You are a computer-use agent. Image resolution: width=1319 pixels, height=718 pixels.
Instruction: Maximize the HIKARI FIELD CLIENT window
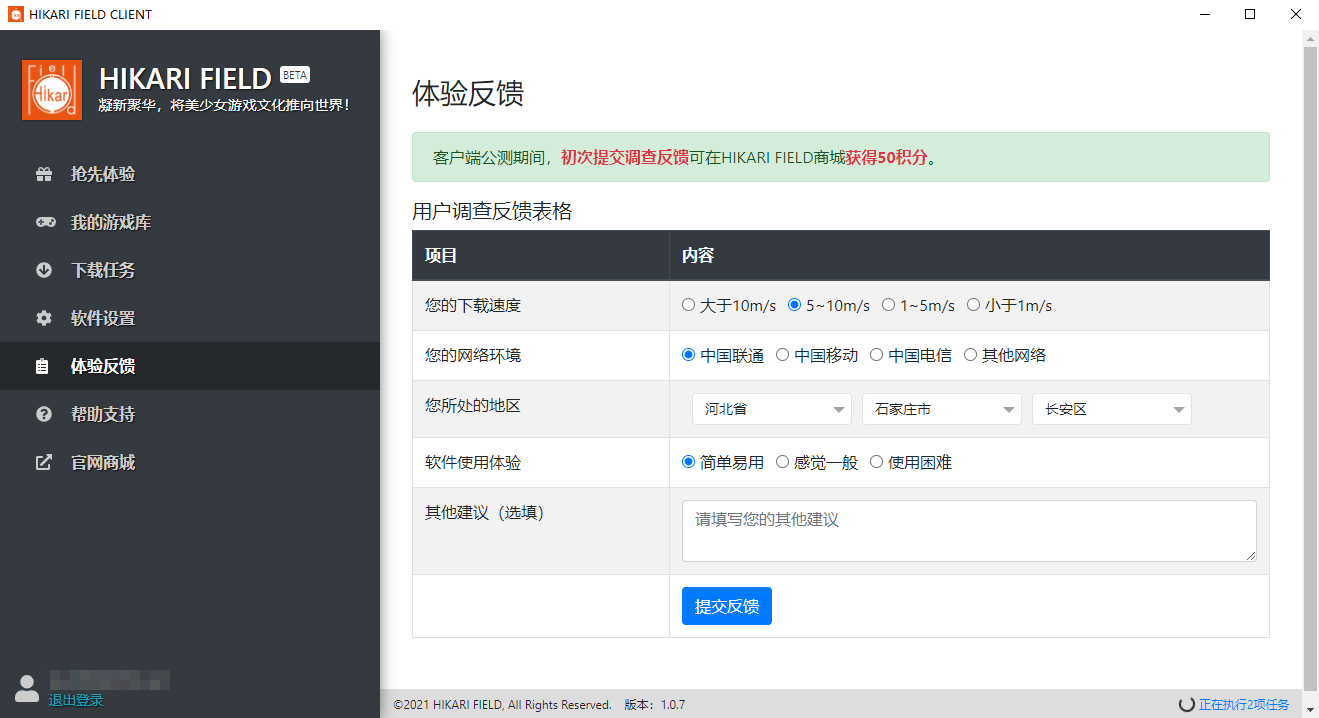click(1250, 15)
